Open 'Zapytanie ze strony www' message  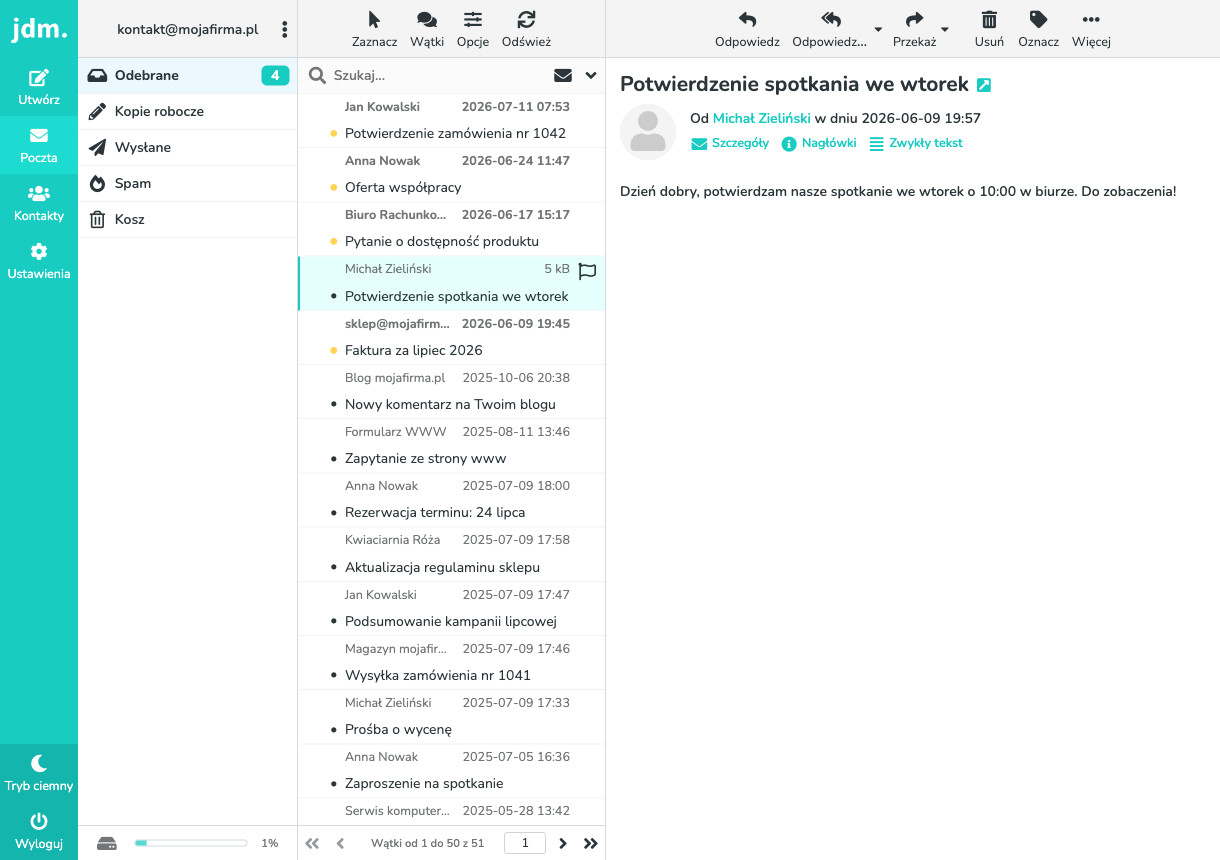452,446
